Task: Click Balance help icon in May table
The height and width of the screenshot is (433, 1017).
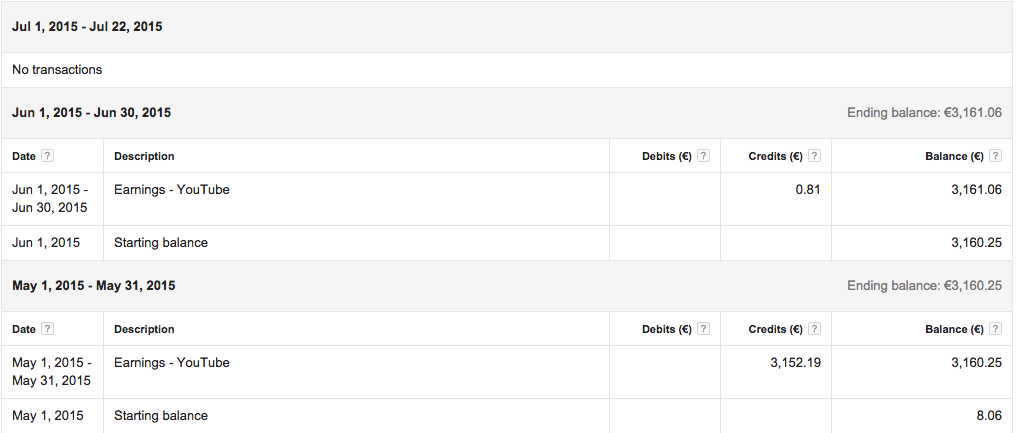Action: [x=995, y=329]
